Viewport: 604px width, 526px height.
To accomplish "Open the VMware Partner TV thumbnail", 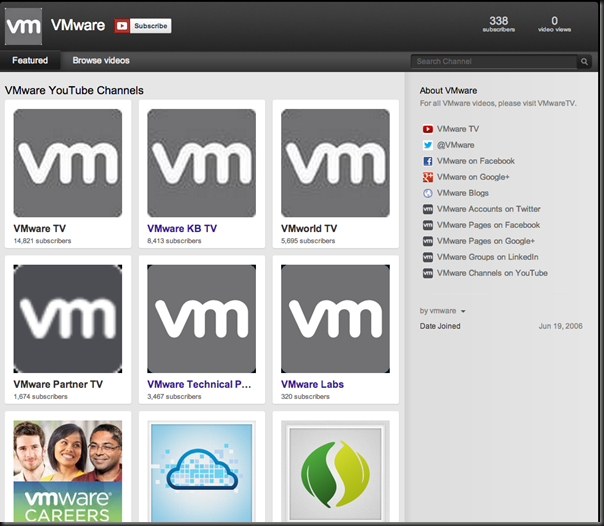I will pyautogui.click(x=68, y=319).
